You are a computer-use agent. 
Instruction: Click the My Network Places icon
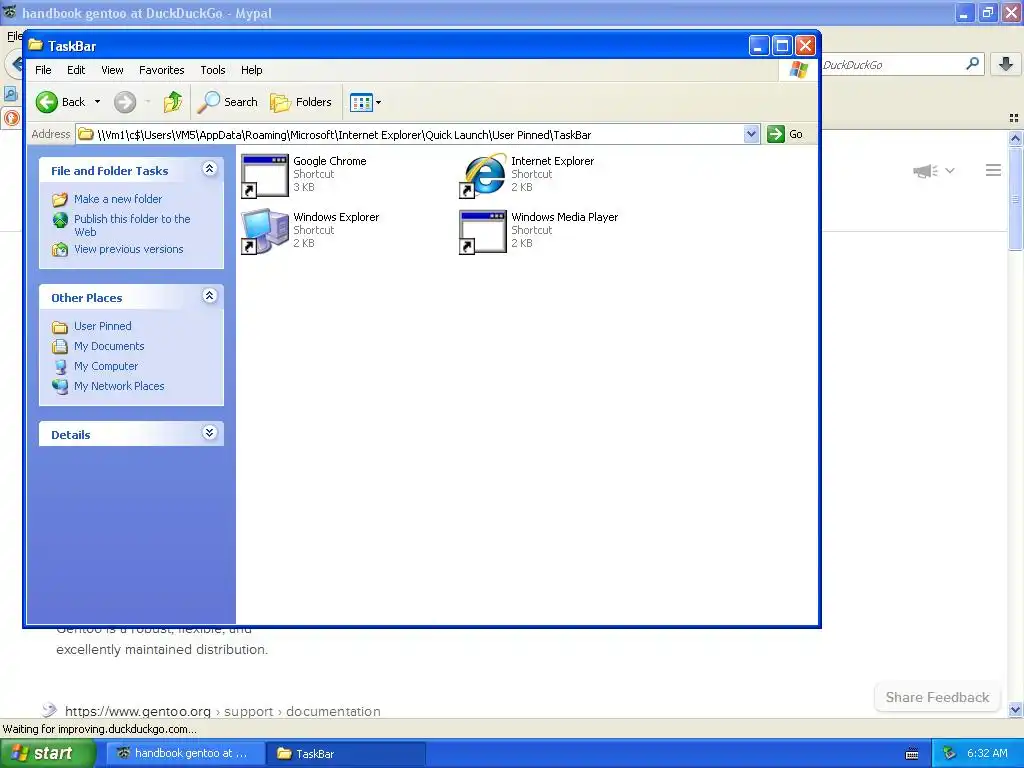point(60,387)
